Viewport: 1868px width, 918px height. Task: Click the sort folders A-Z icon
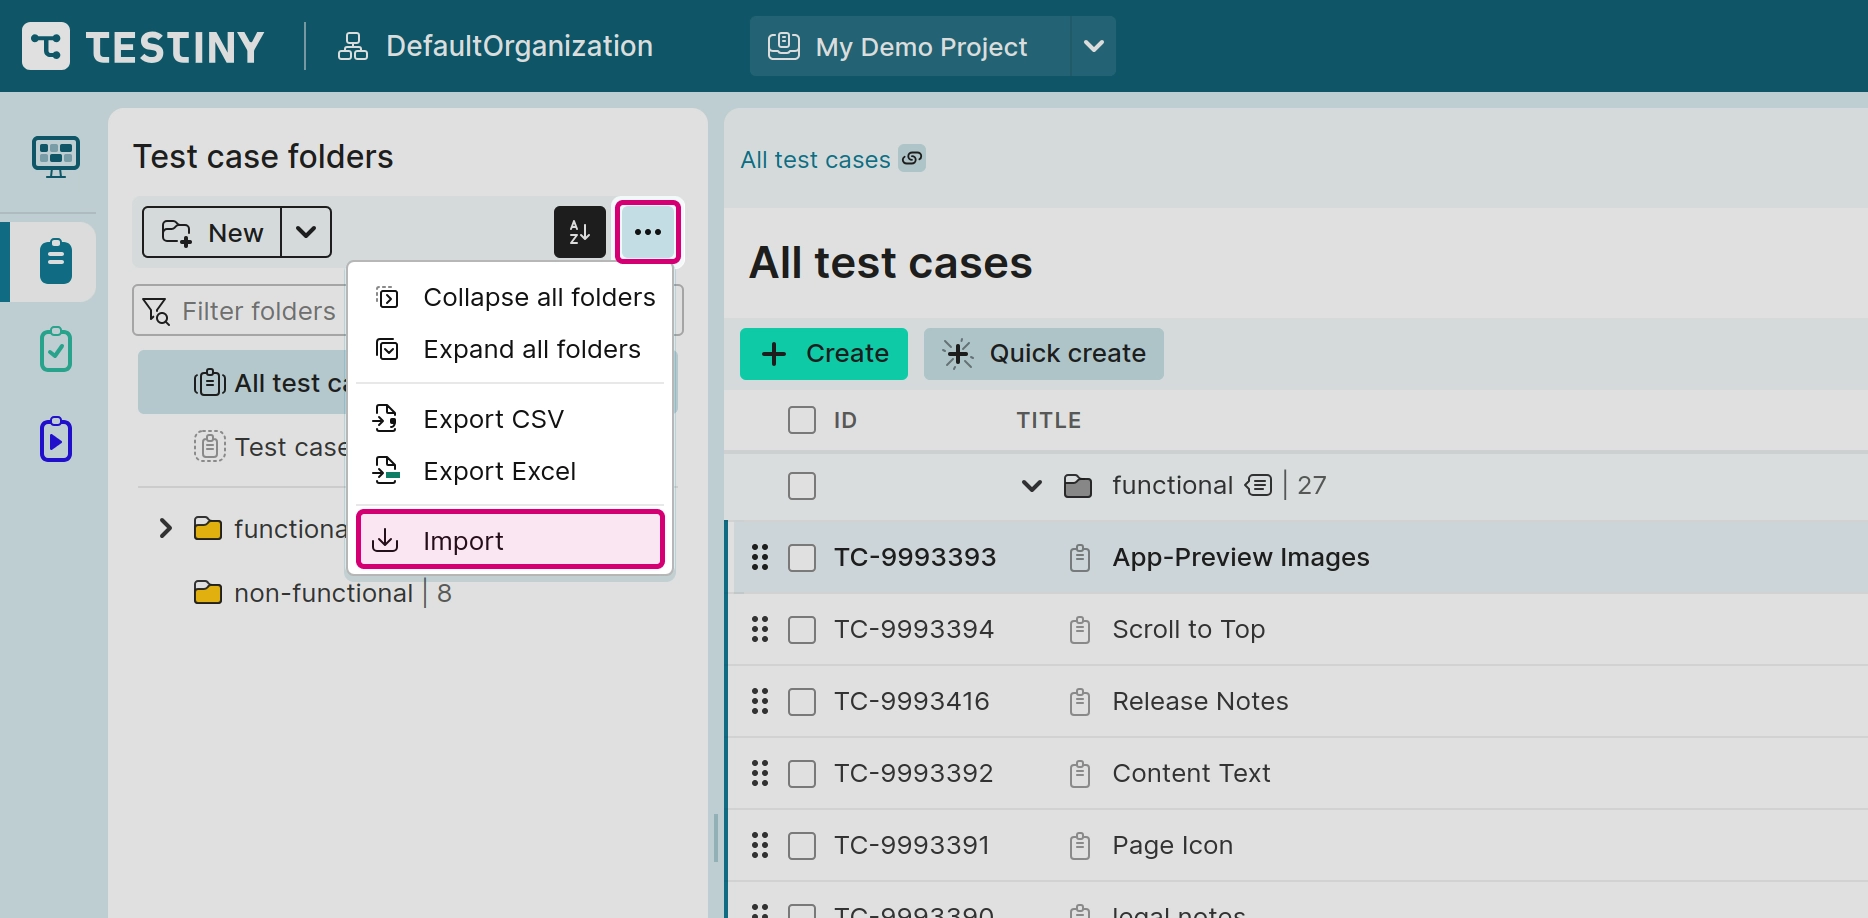coord(580,232)
